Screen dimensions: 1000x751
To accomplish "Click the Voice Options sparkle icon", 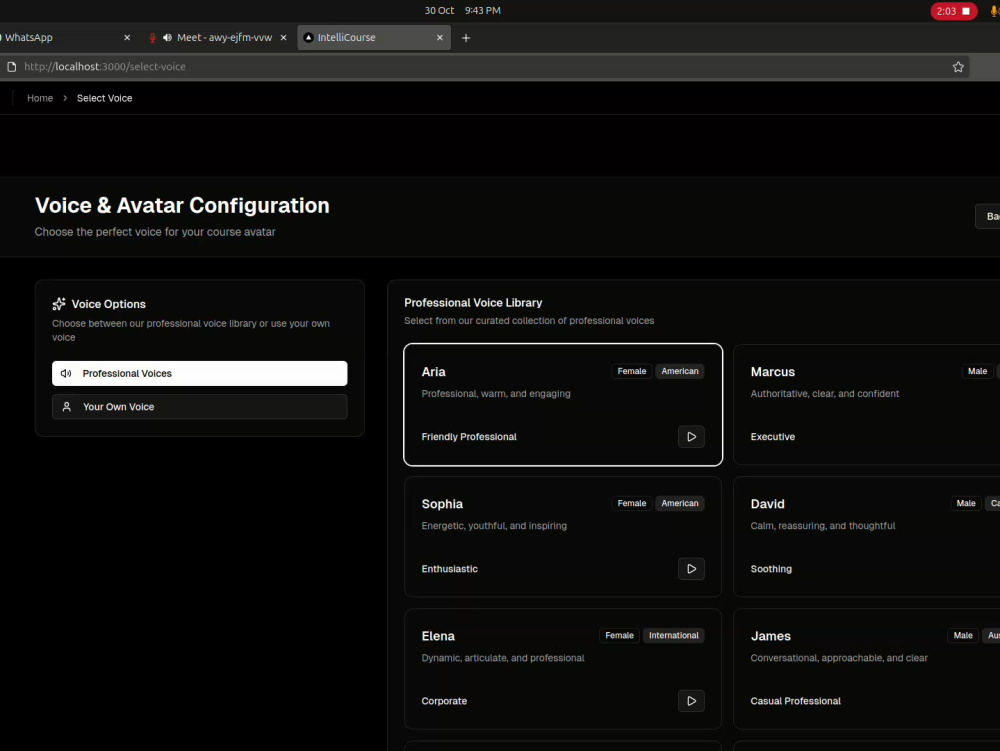I will [59, 303].
